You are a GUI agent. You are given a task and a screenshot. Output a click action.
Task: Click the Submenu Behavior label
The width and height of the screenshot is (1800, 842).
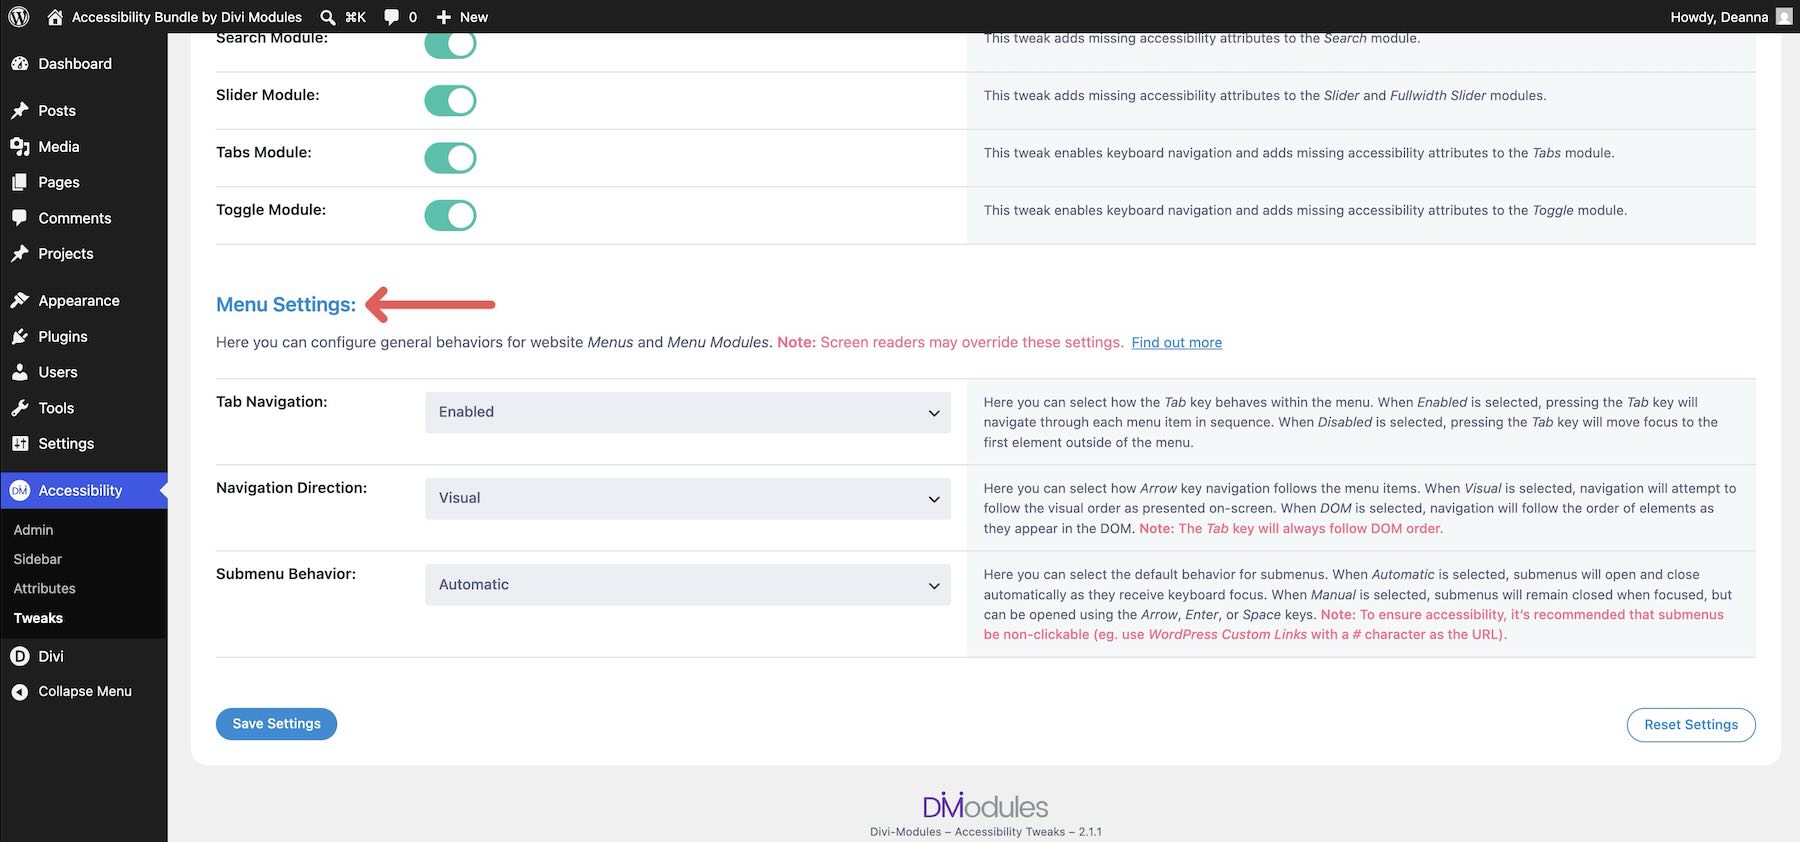pos(286,574)
